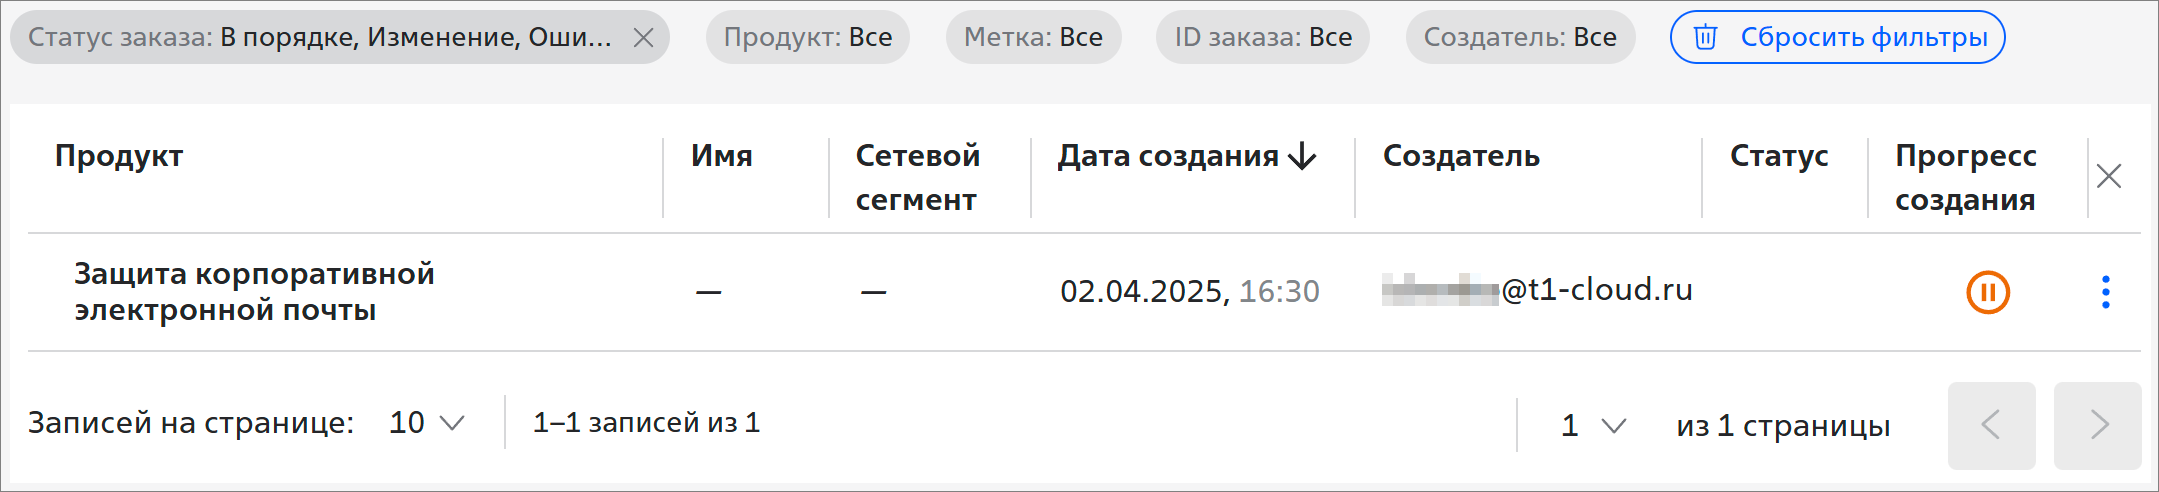Open the ID заказа filter chip
This screenshot has height=492, width=2159.
tap(1263, 38)
